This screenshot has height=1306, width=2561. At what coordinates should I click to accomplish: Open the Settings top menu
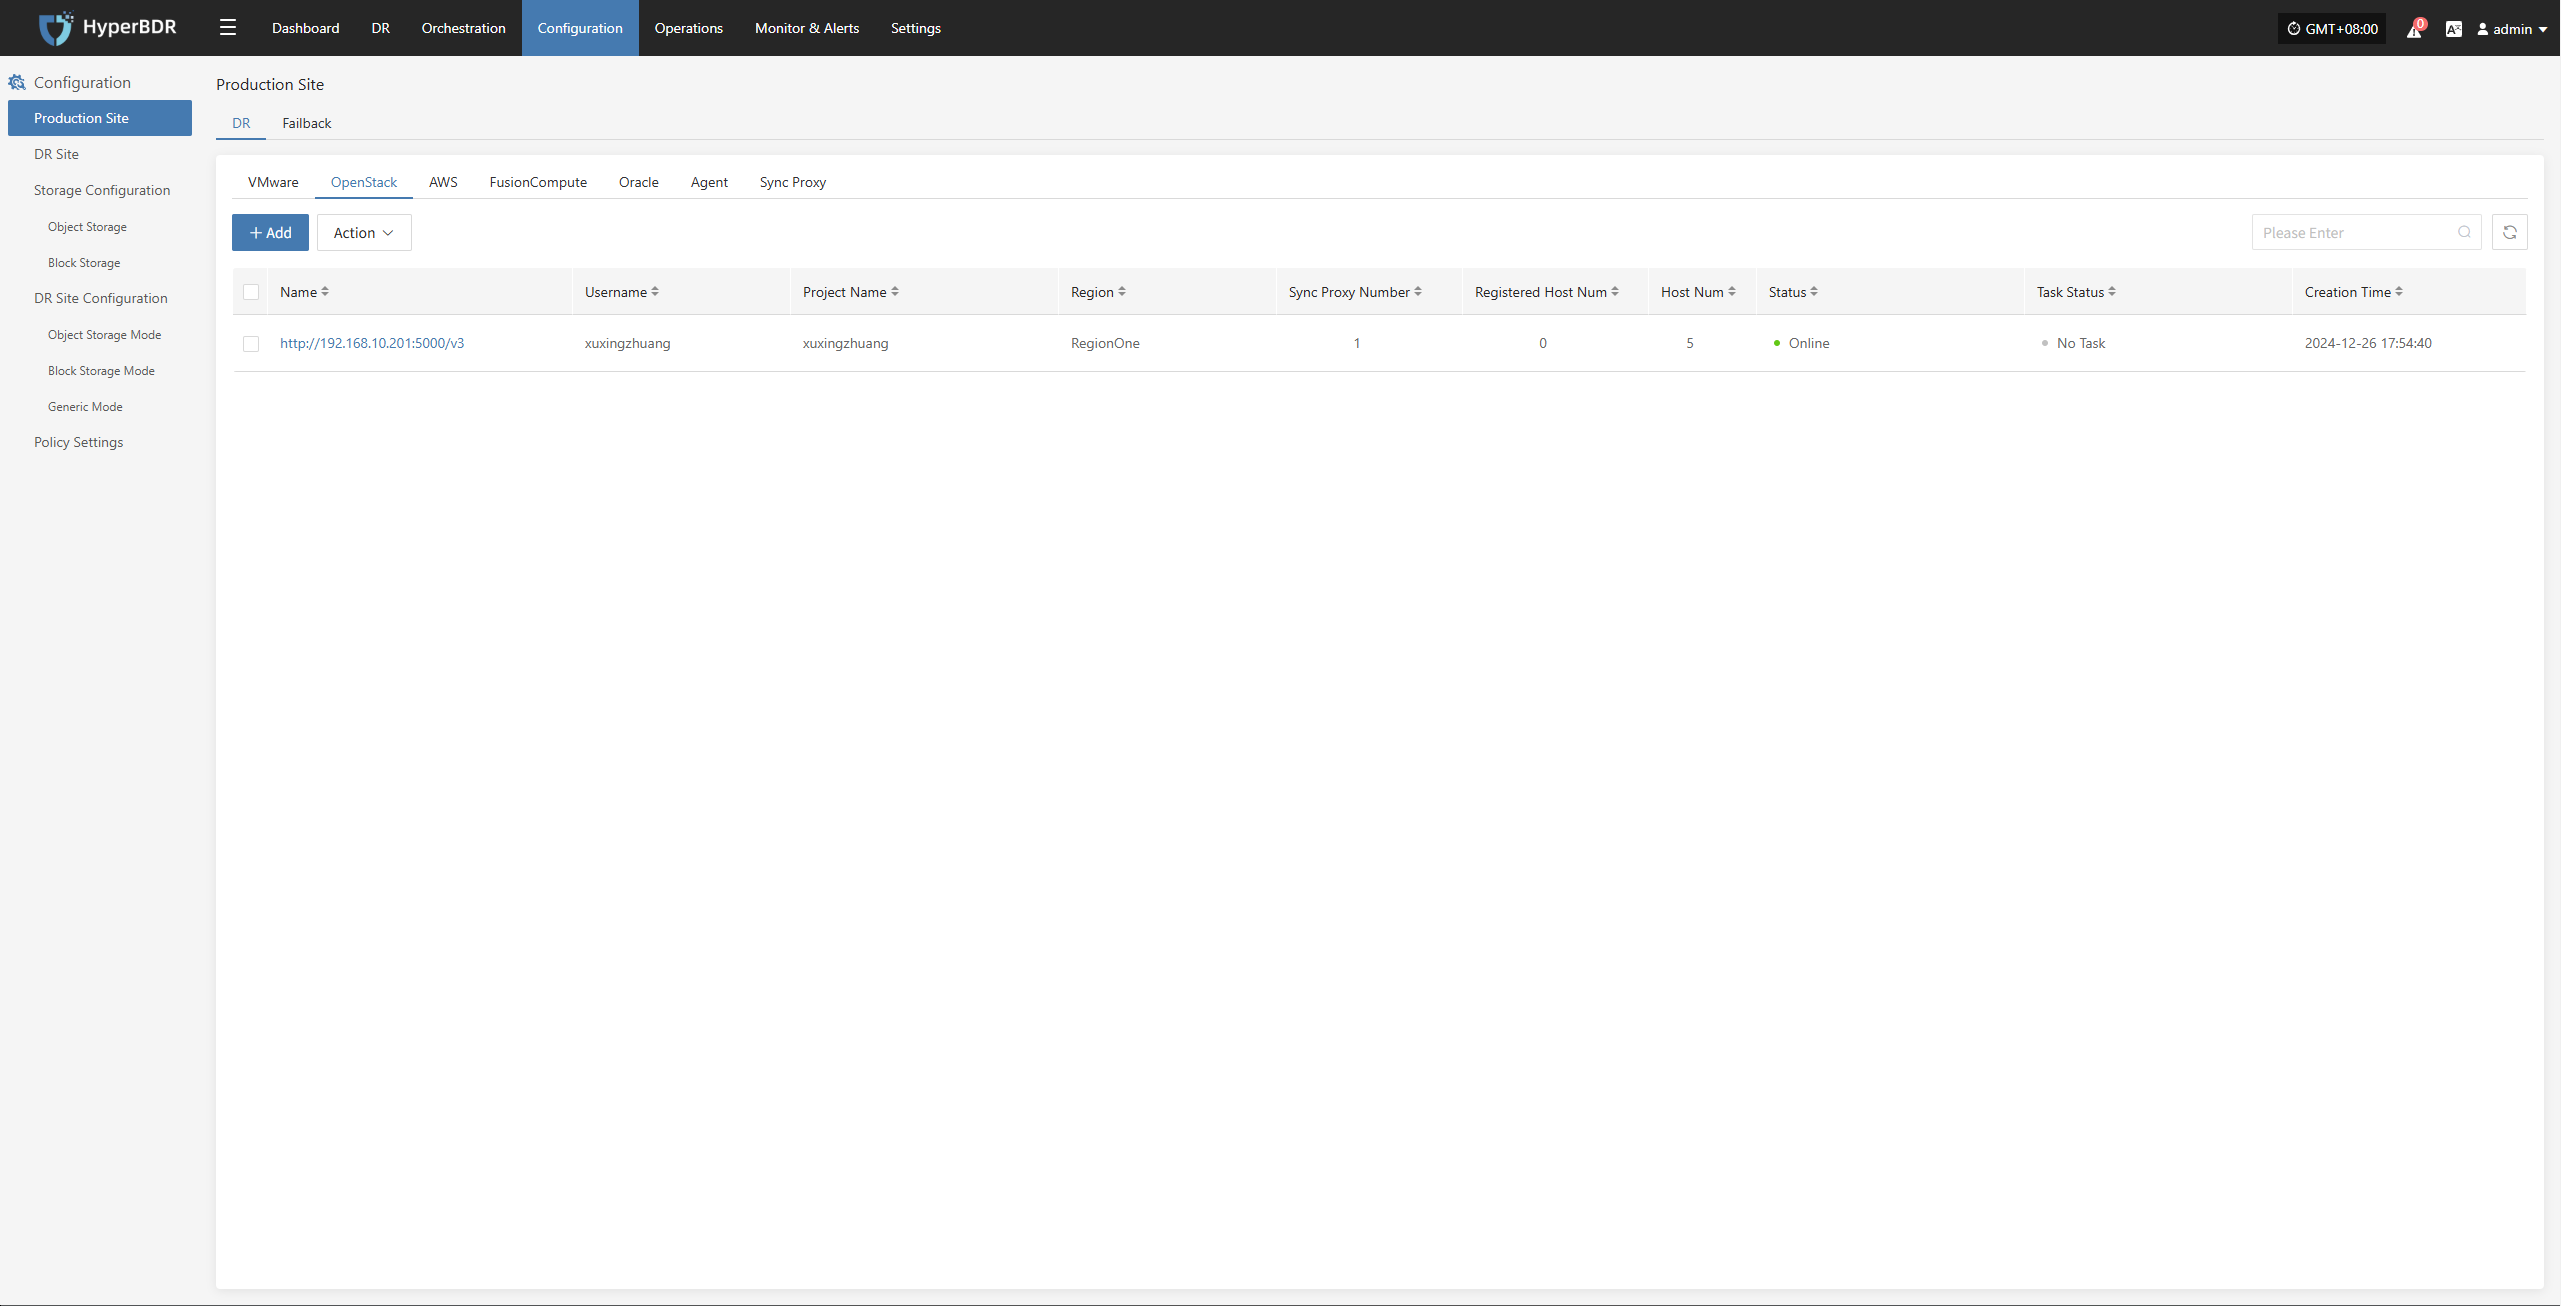(x=916, y=28)
